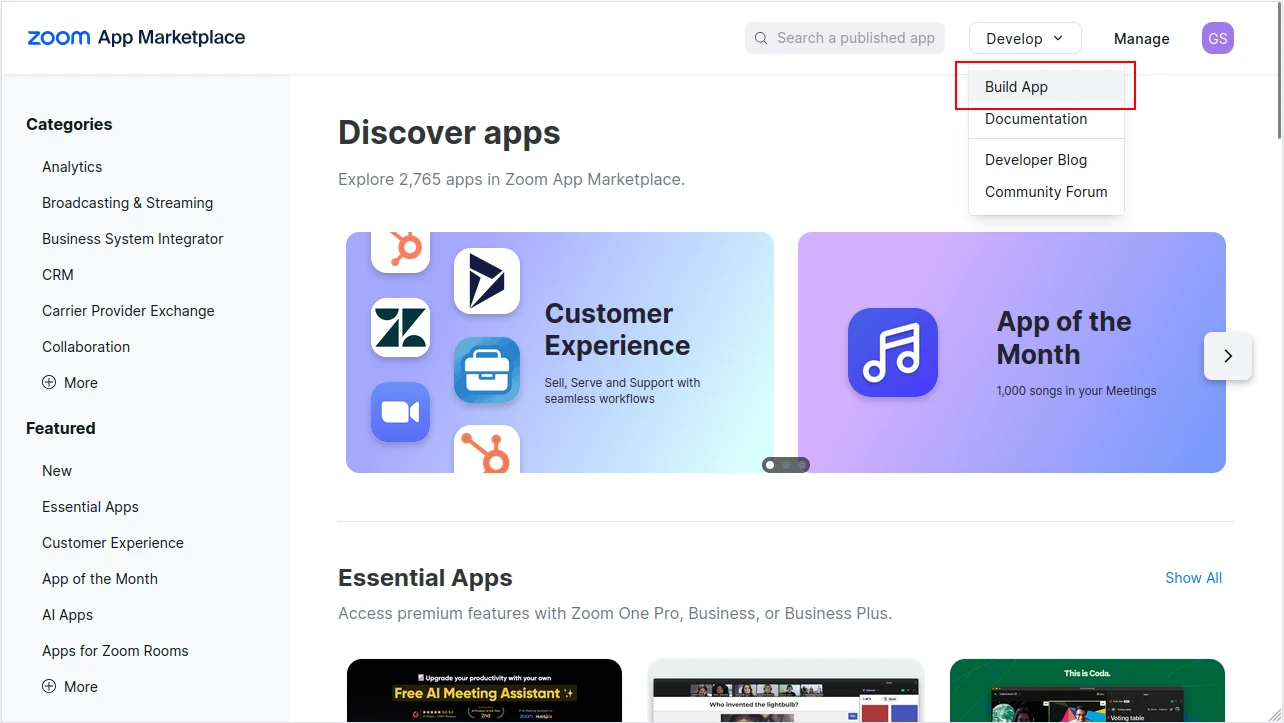
Task: Select the first carousel indicator dot
Action: pyautogui.click(x=770, y=465)
